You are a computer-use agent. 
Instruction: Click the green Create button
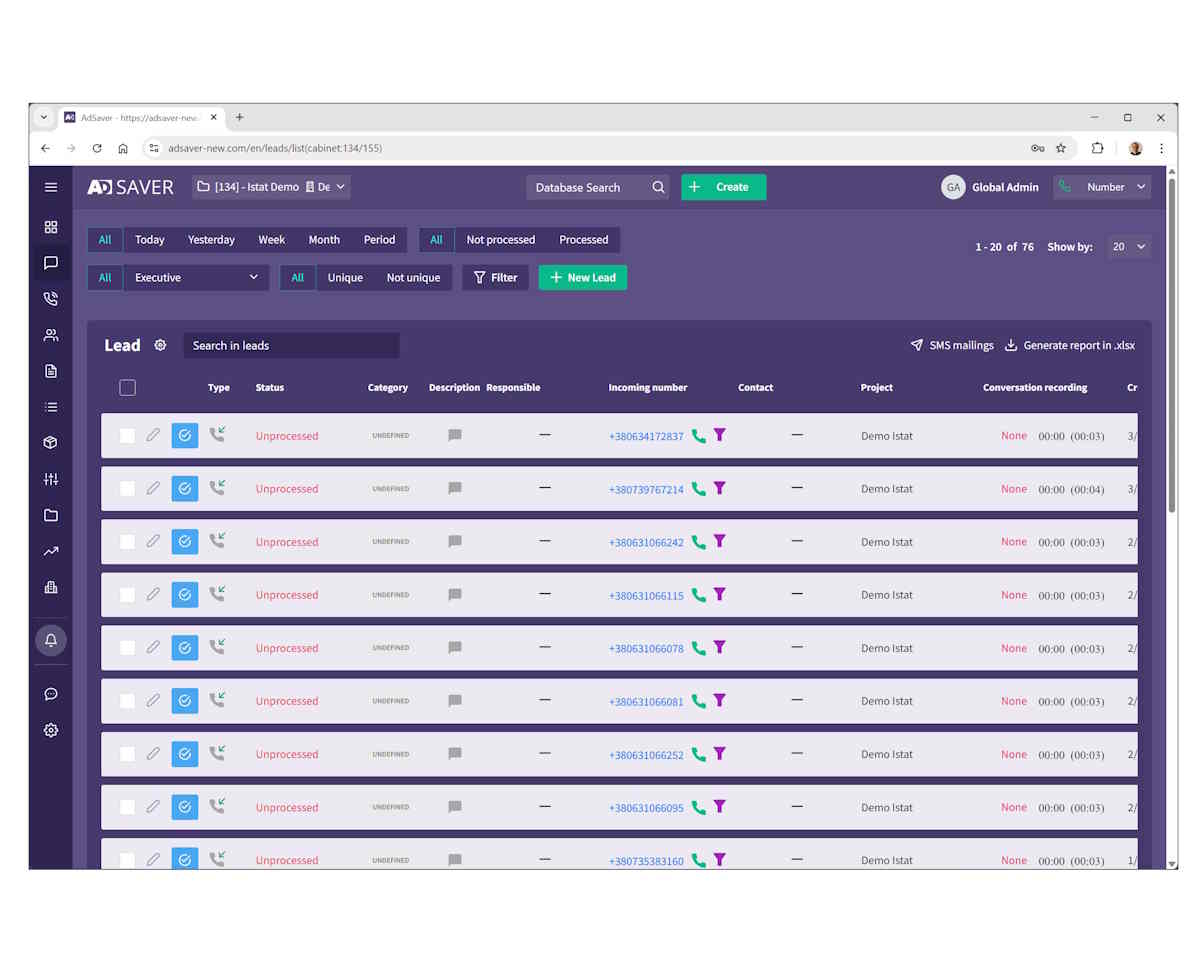pyautogui.click(x=724, y=187)
